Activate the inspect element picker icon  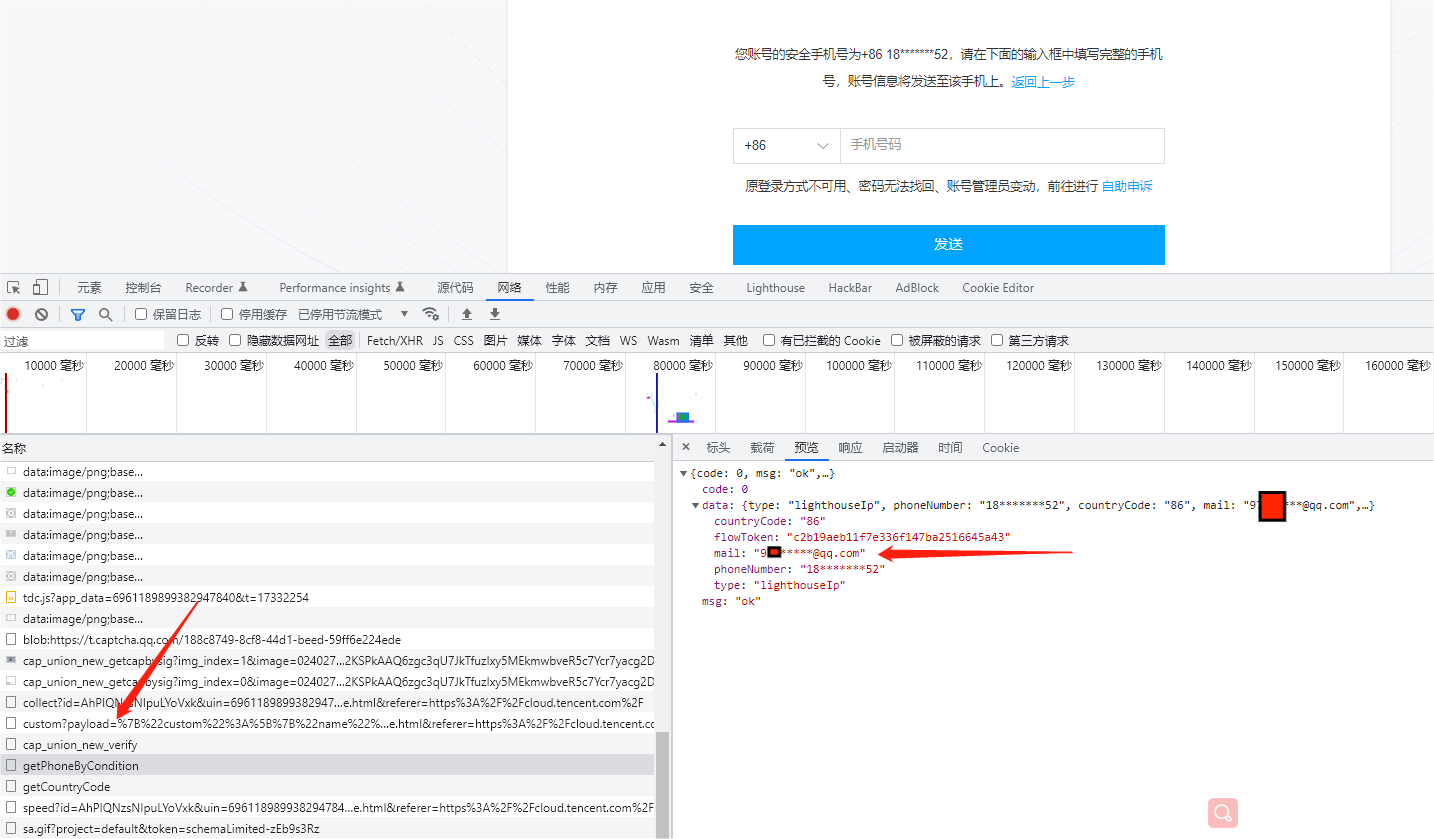click(14, 288)
